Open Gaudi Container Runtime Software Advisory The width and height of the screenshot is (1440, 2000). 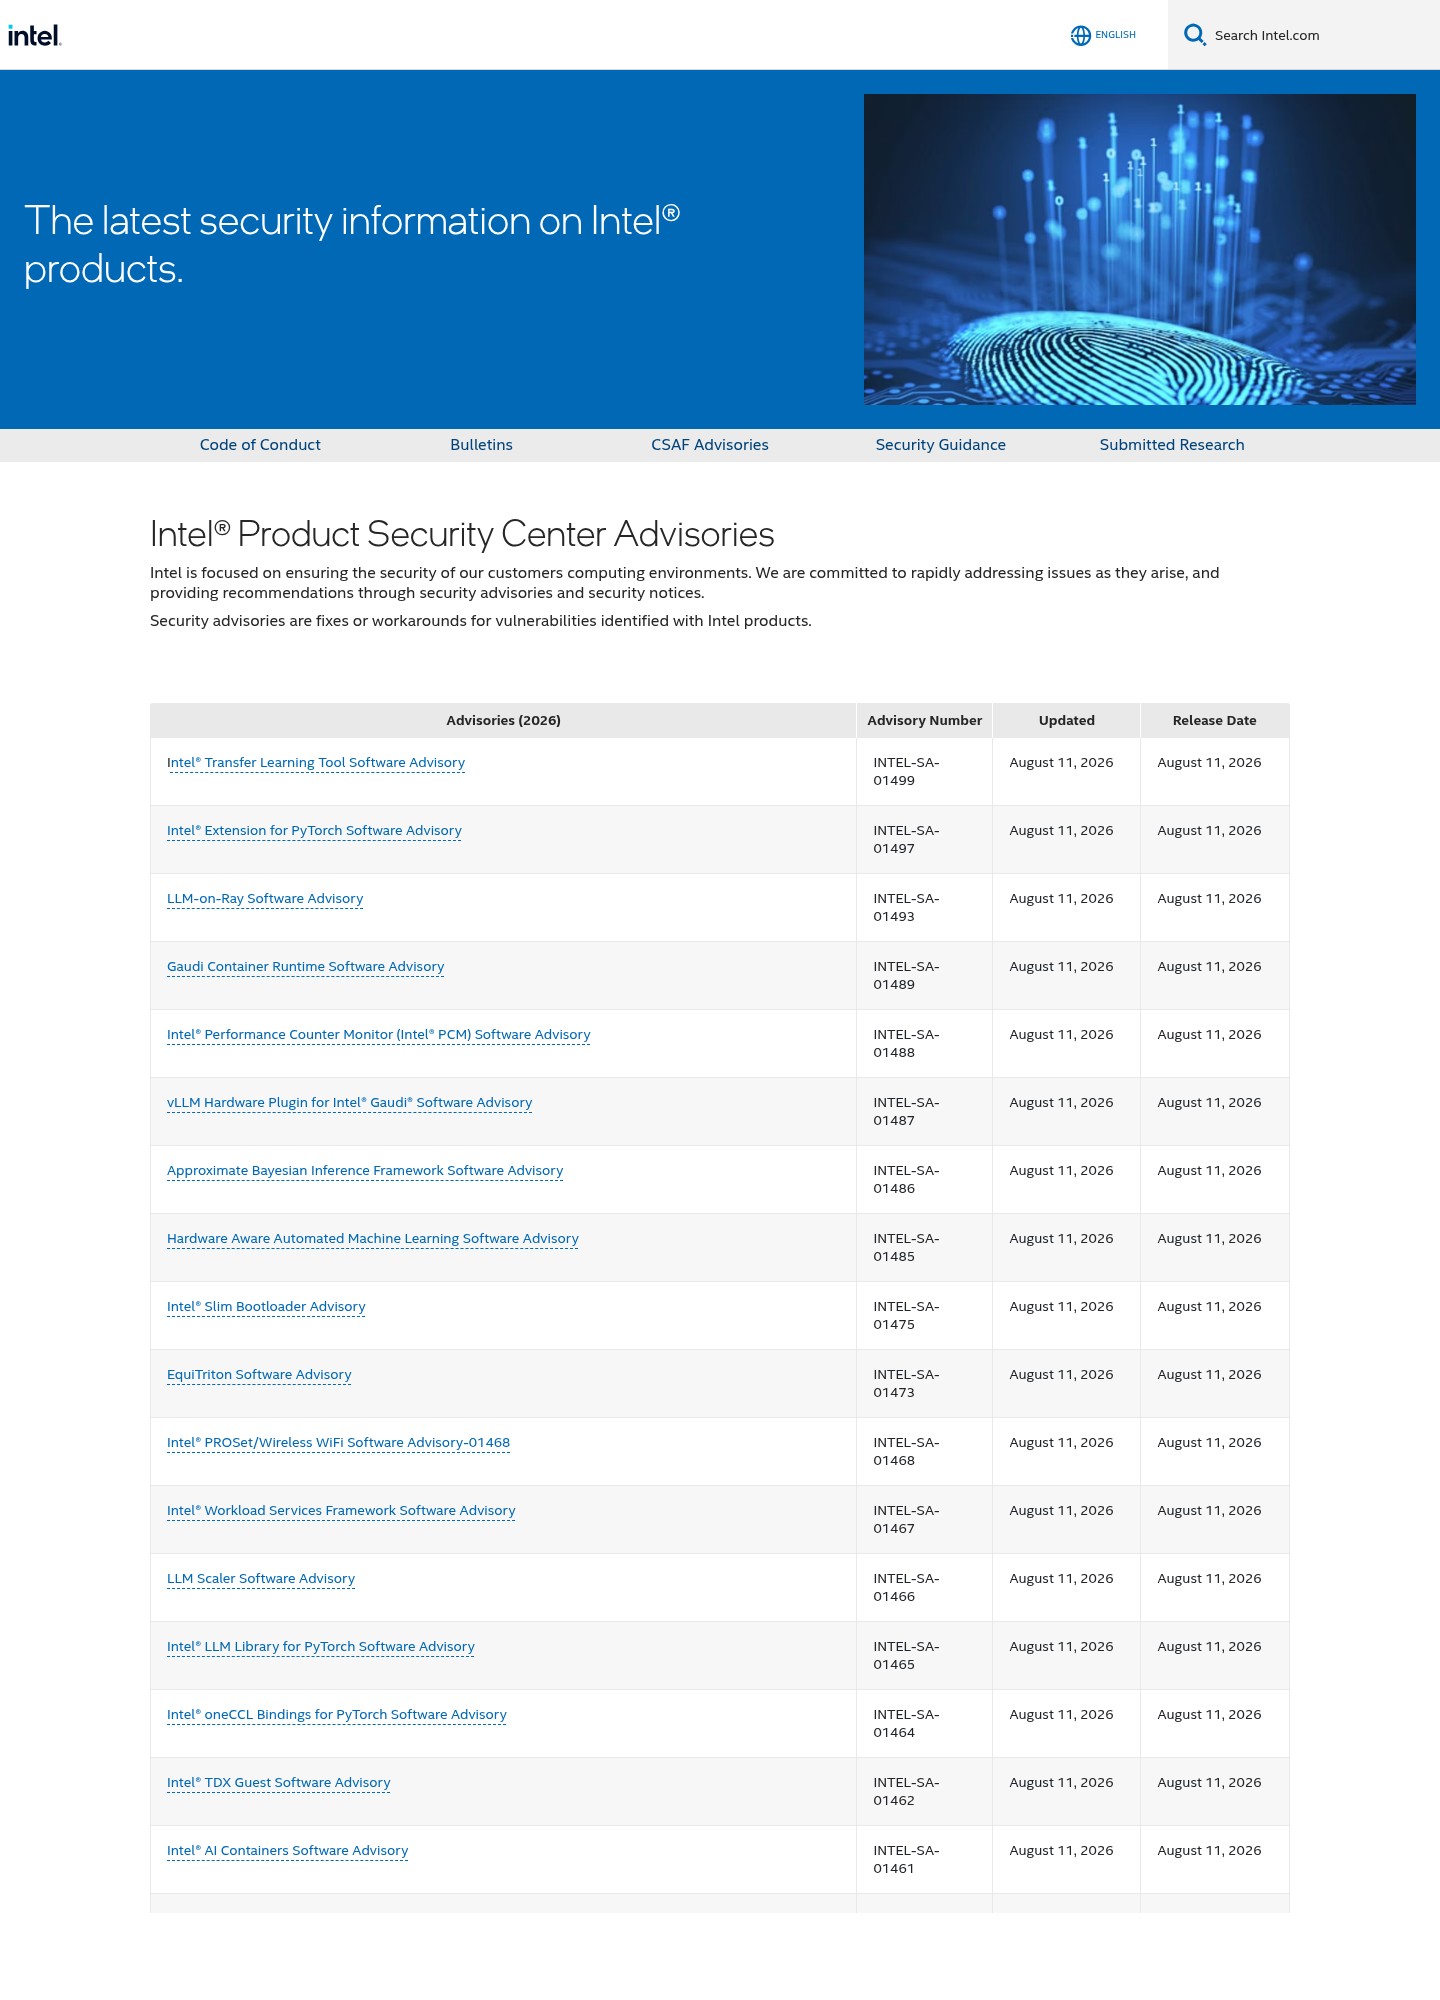click(305, 967)
